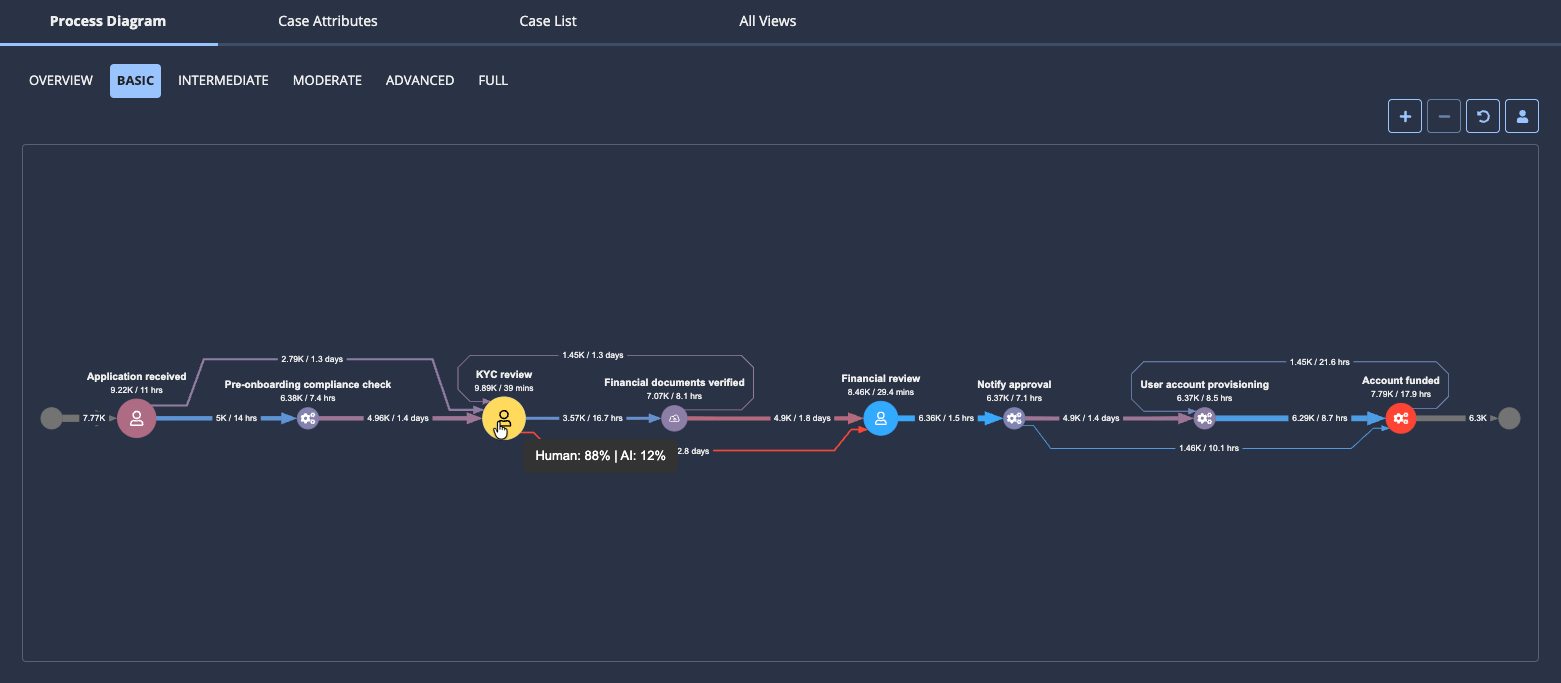
Task: Go to the All Views tab
Action: pyautogui.click(x=768, y=21)
